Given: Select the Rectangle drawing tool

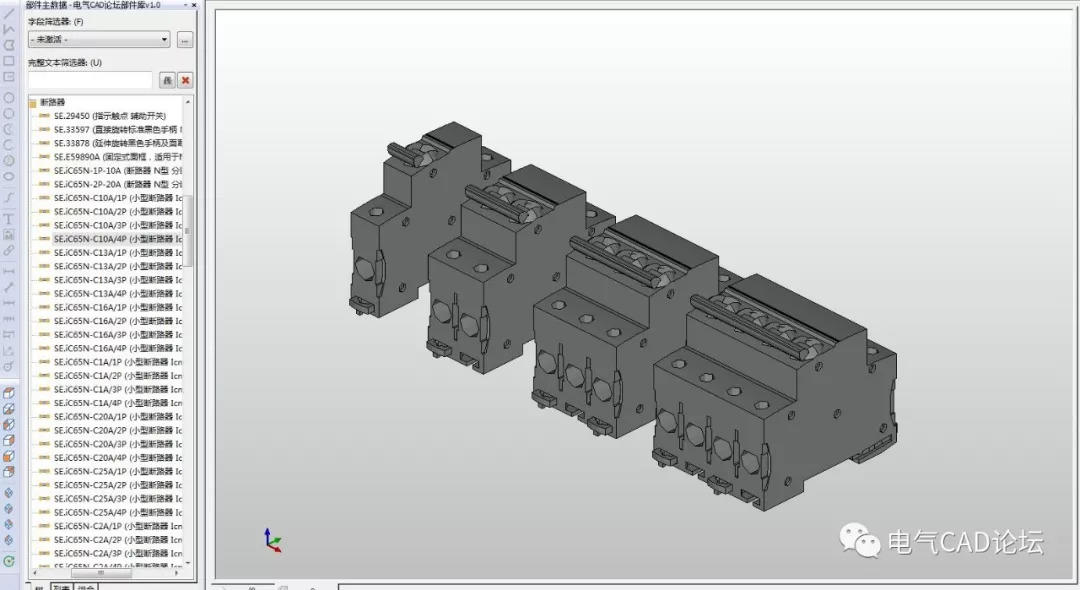Looking at the screenshot, I should 9,61.
